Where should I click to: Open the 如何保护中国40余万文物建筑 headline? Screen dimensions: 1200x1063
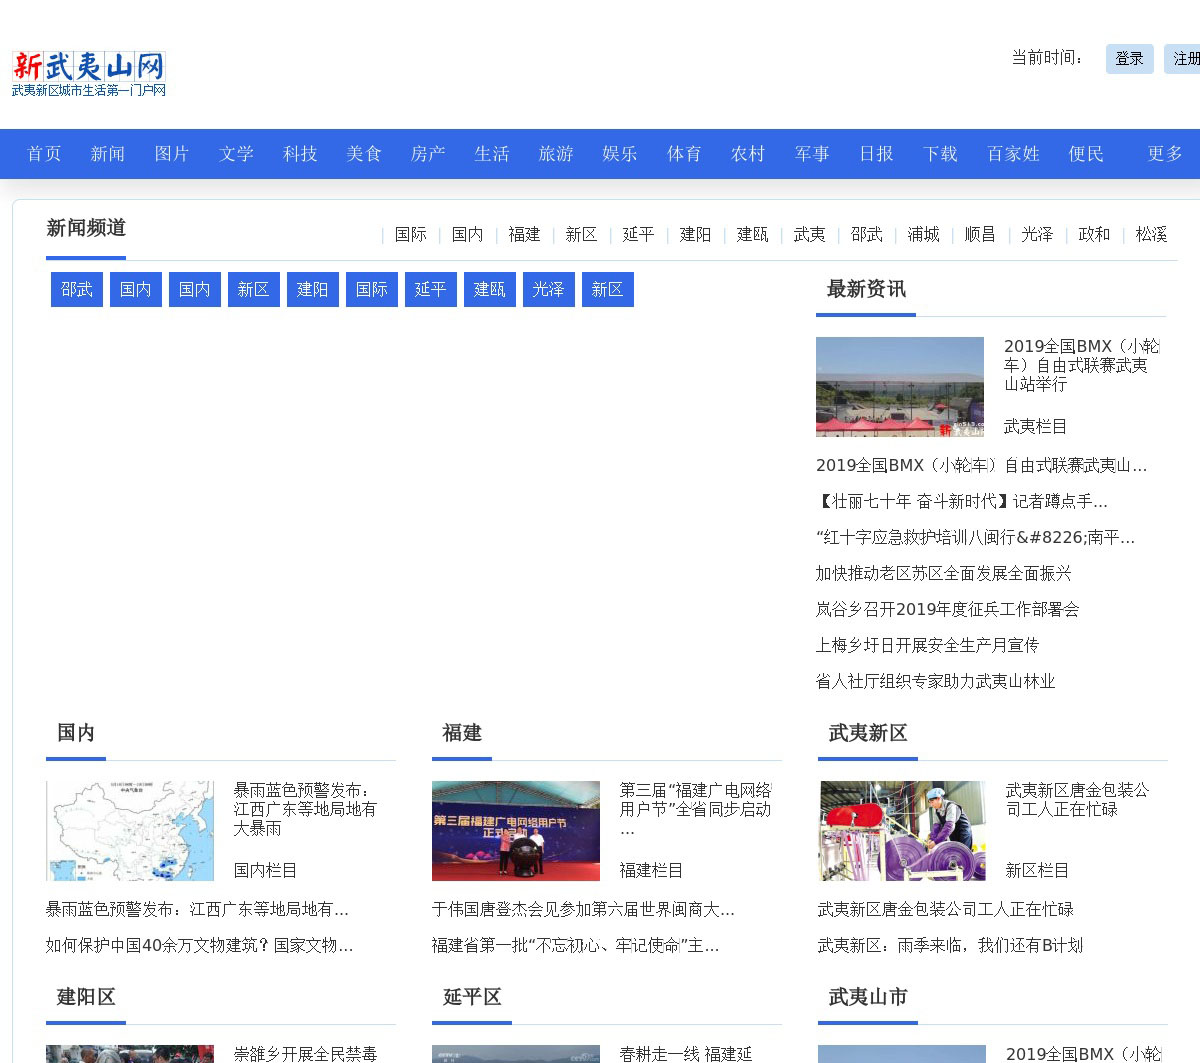pos(199,945)
